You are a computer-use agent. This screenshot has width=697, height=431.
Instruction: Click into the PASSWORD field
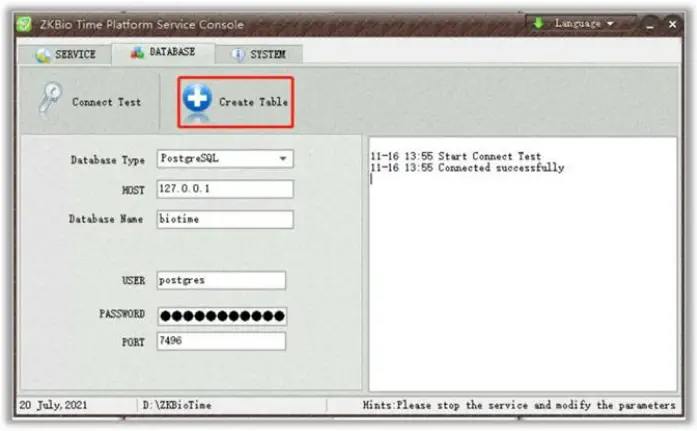pyautogui.click(x=222, y=316)
